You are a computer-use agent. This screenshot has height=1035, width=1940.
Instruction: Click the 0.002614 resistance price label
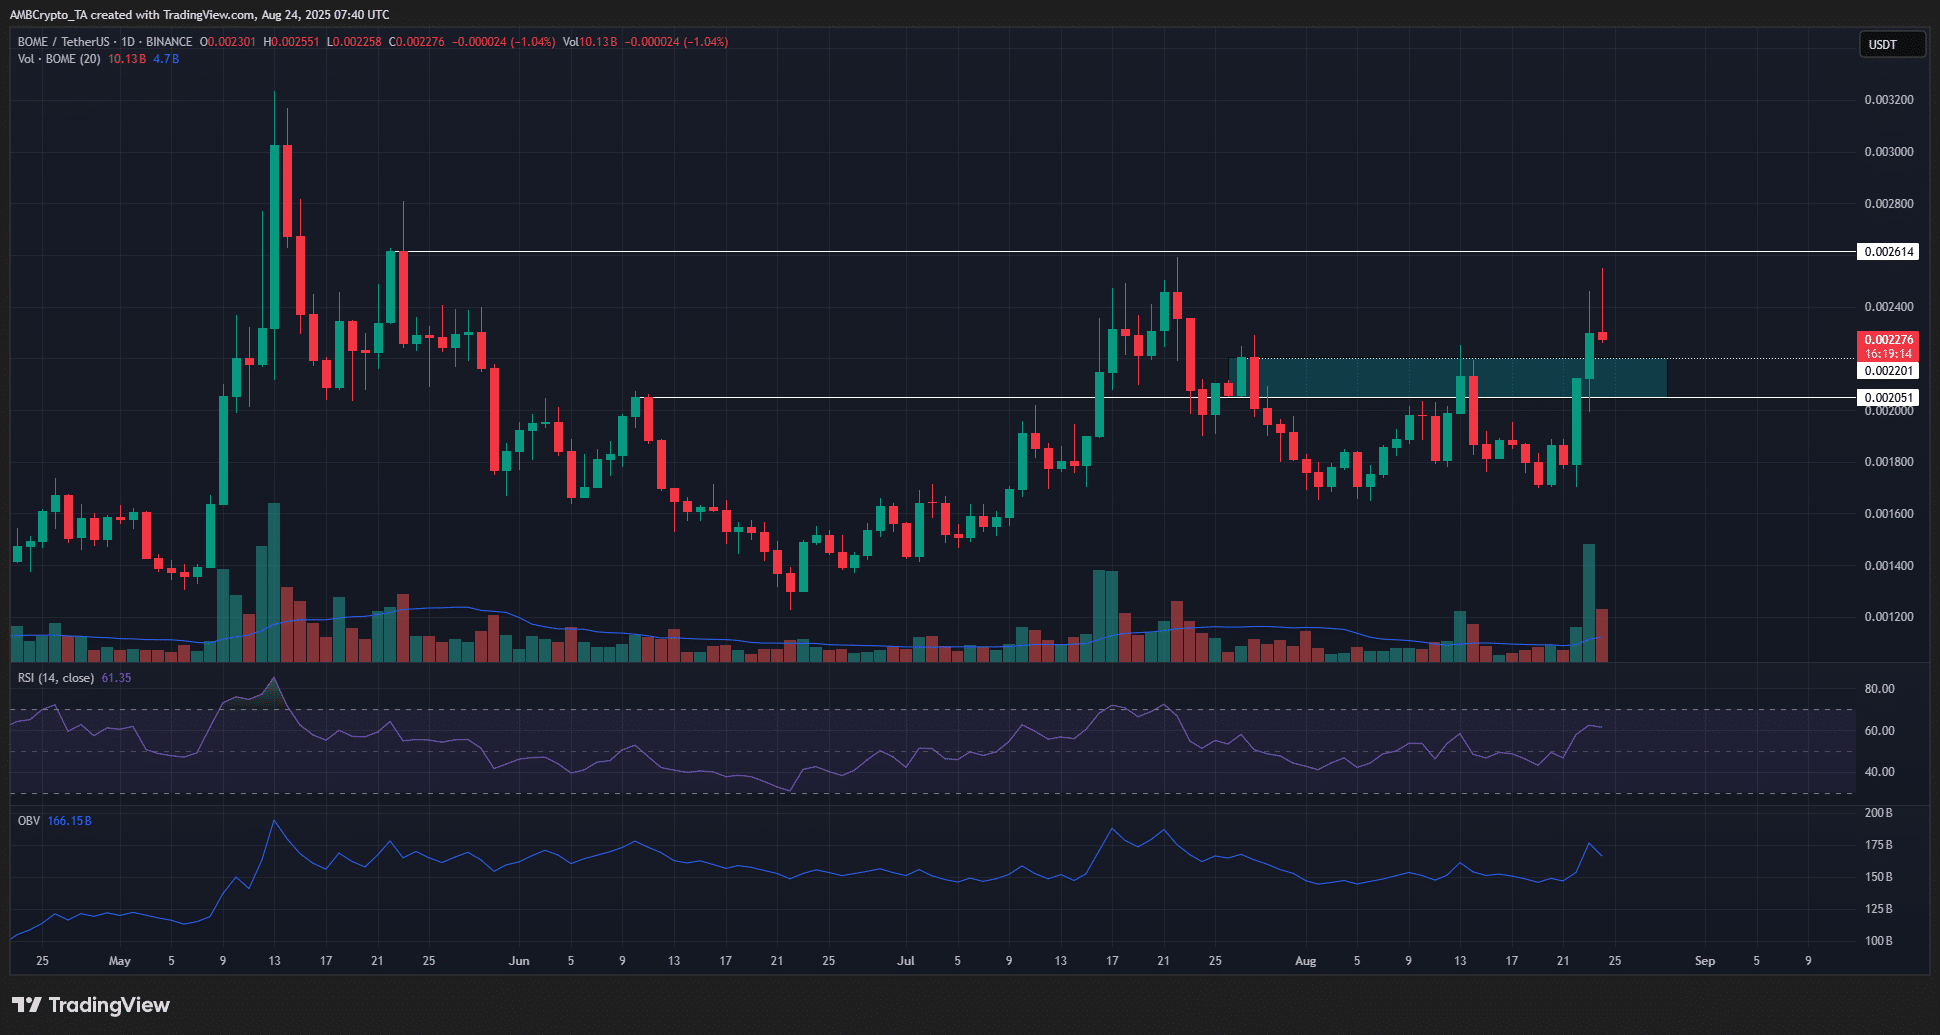(x=1888, y=252)
